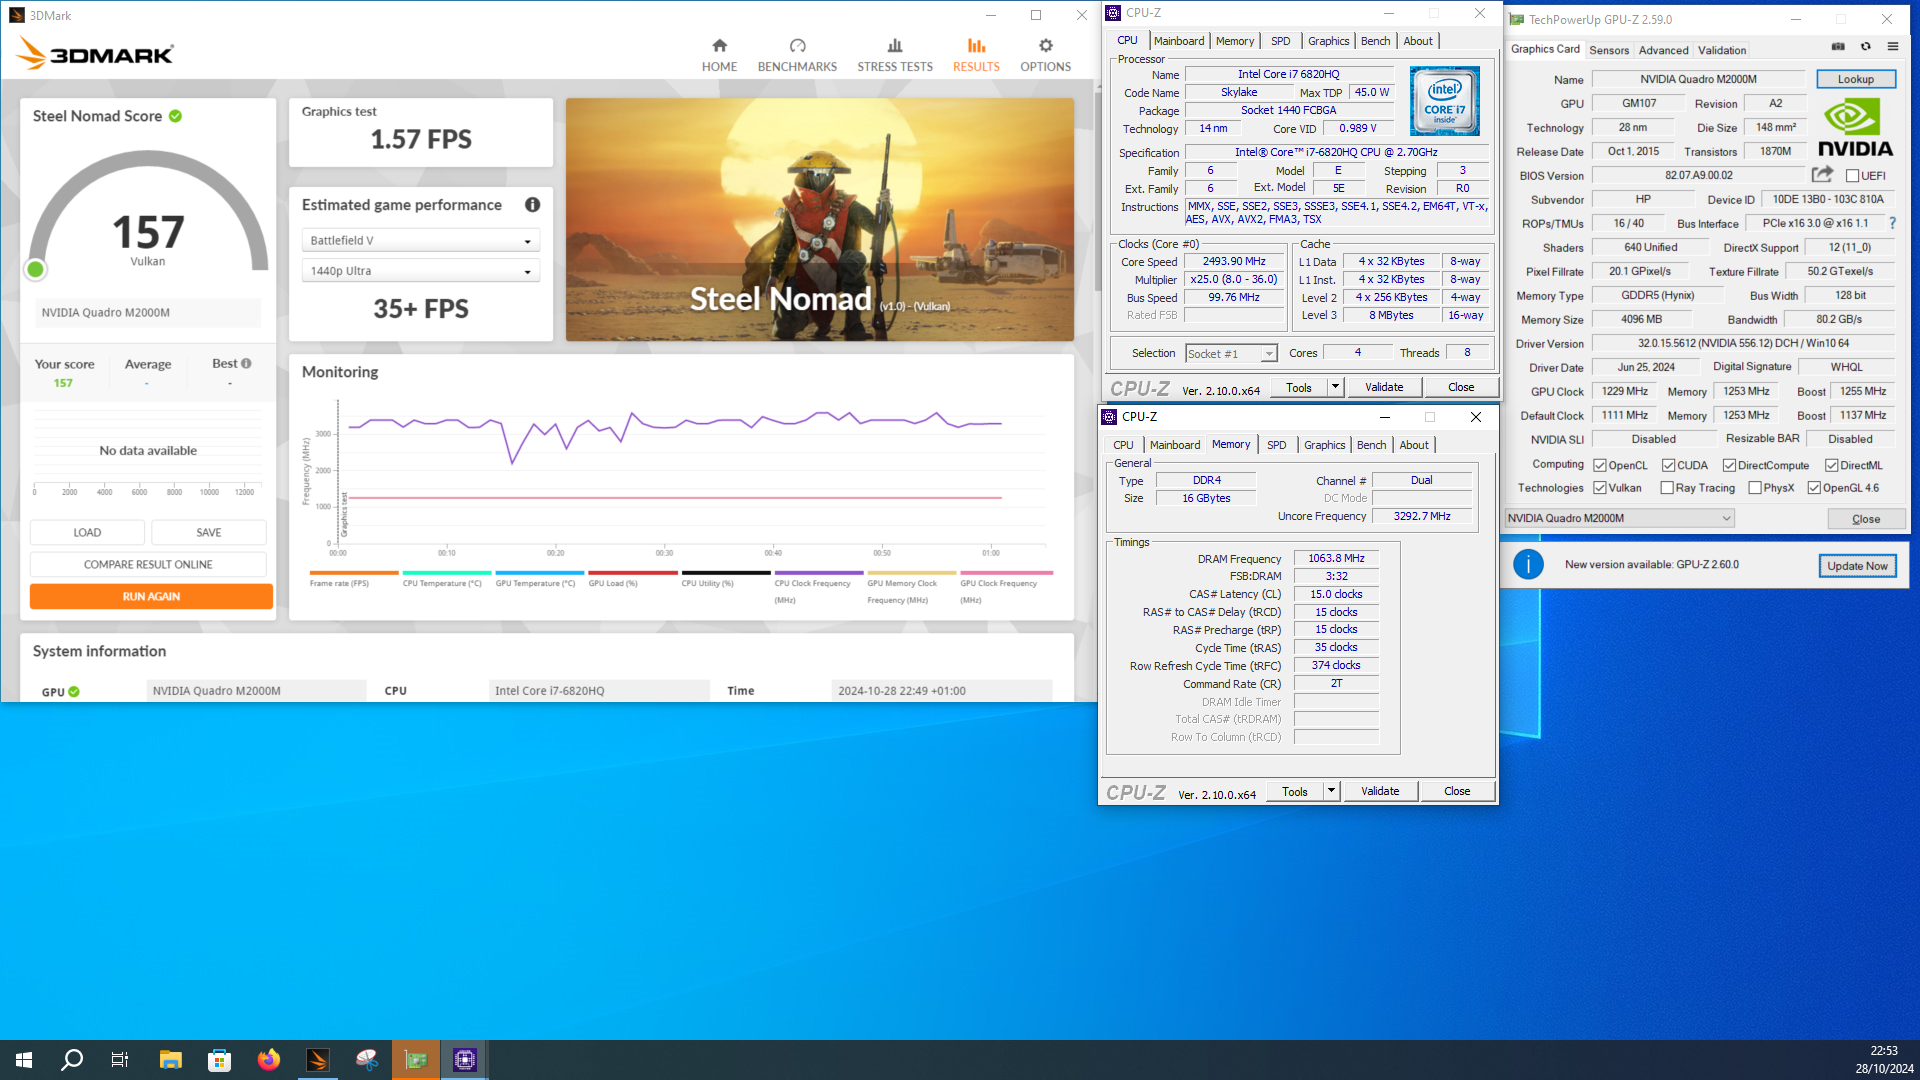Open the Windows Start menu

tap(24, 1060)
